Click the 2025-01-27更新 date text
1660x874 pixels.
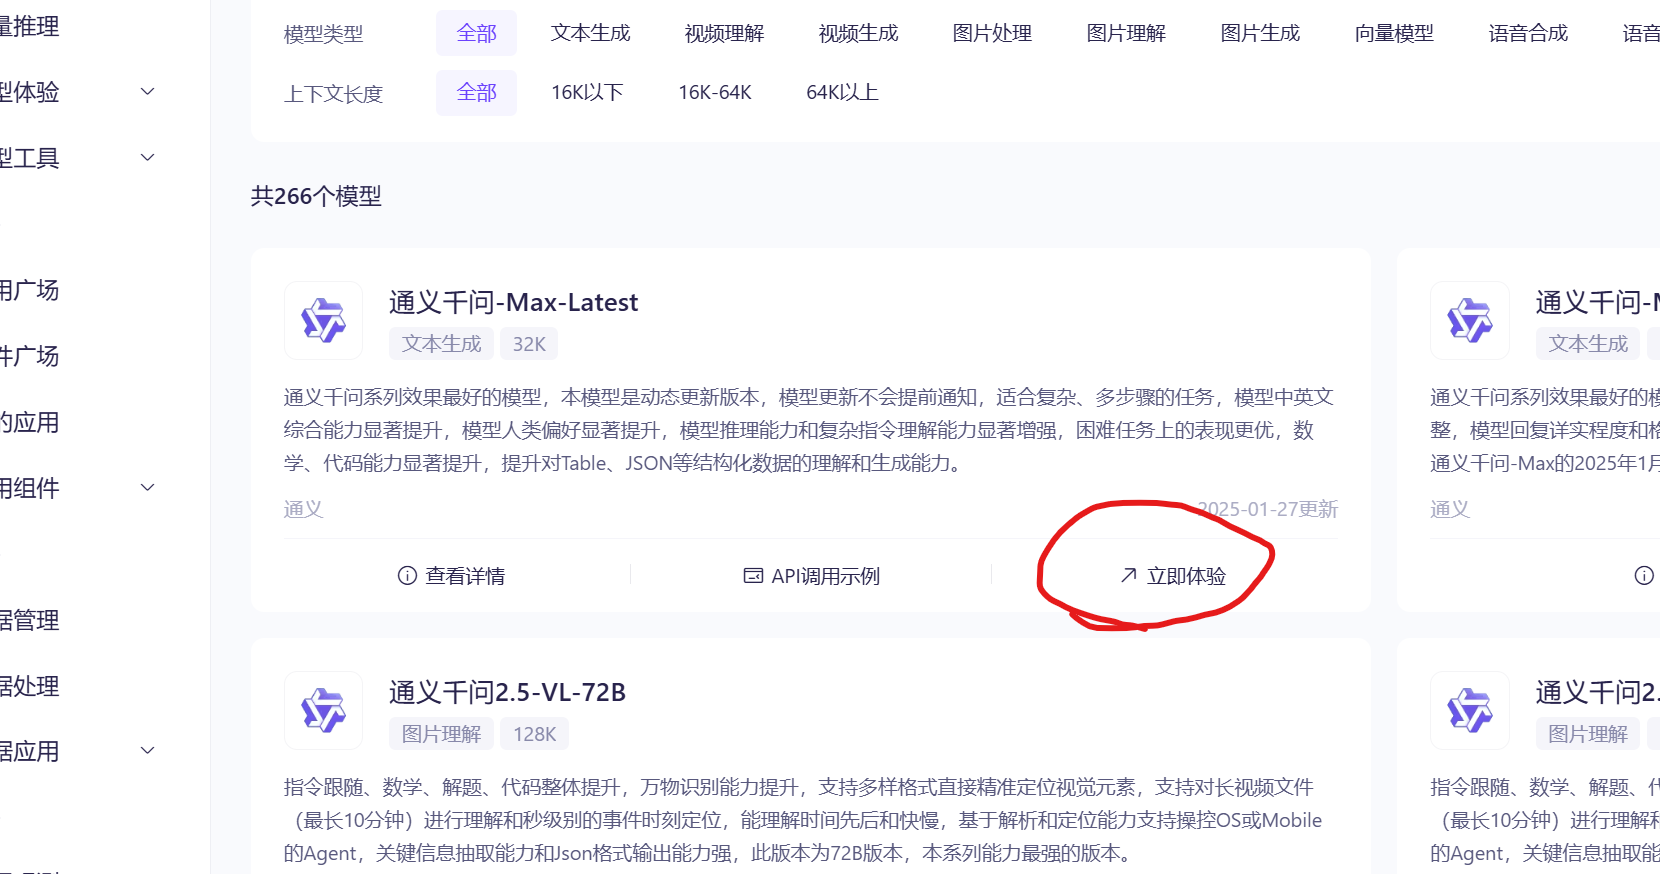point(1268,509)
